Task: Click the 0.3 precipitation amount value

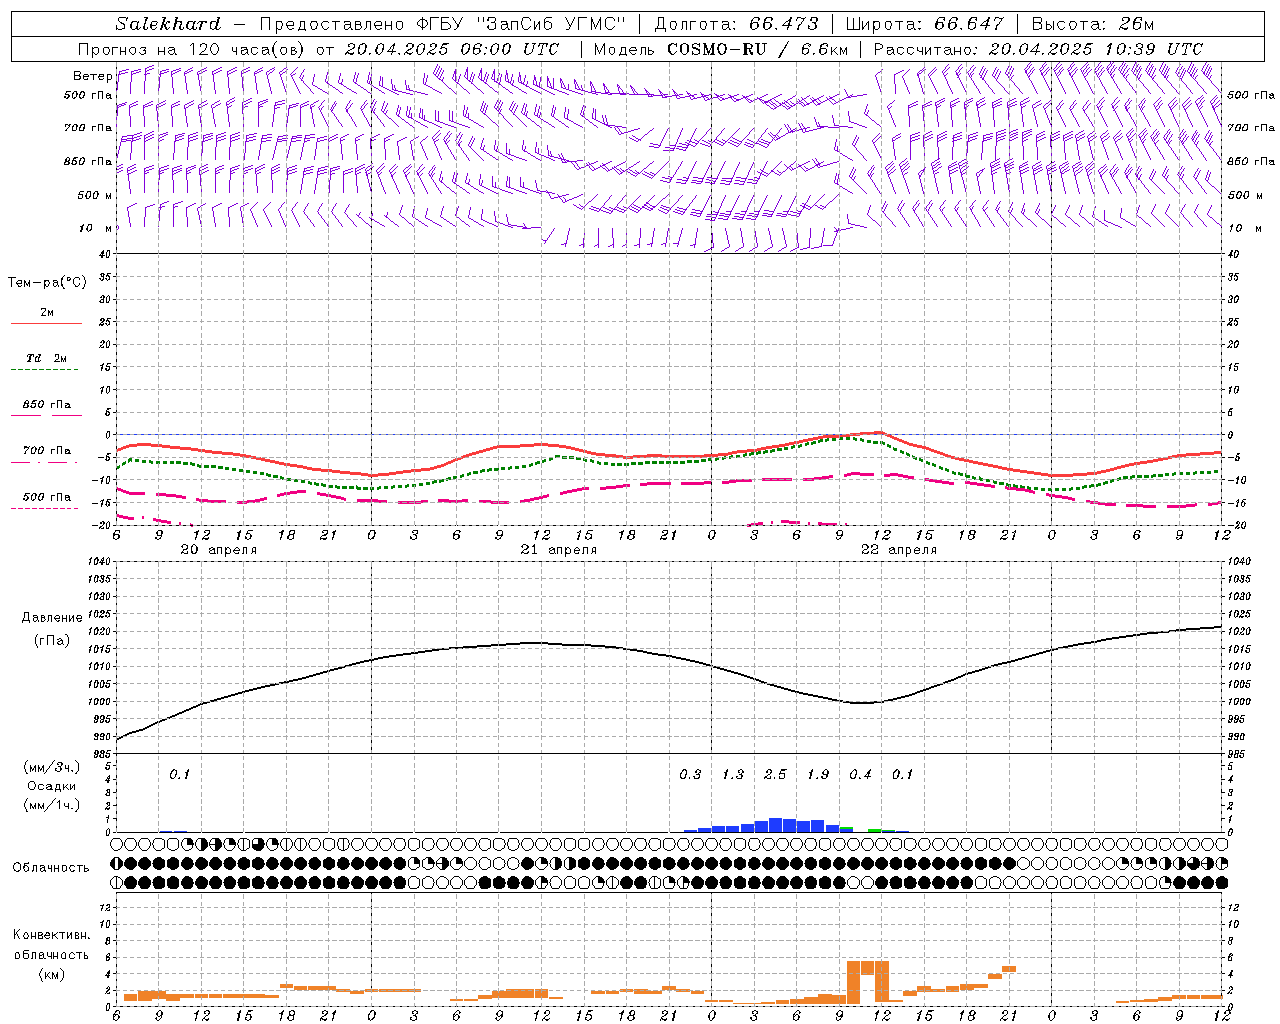Action: (690, 775)
